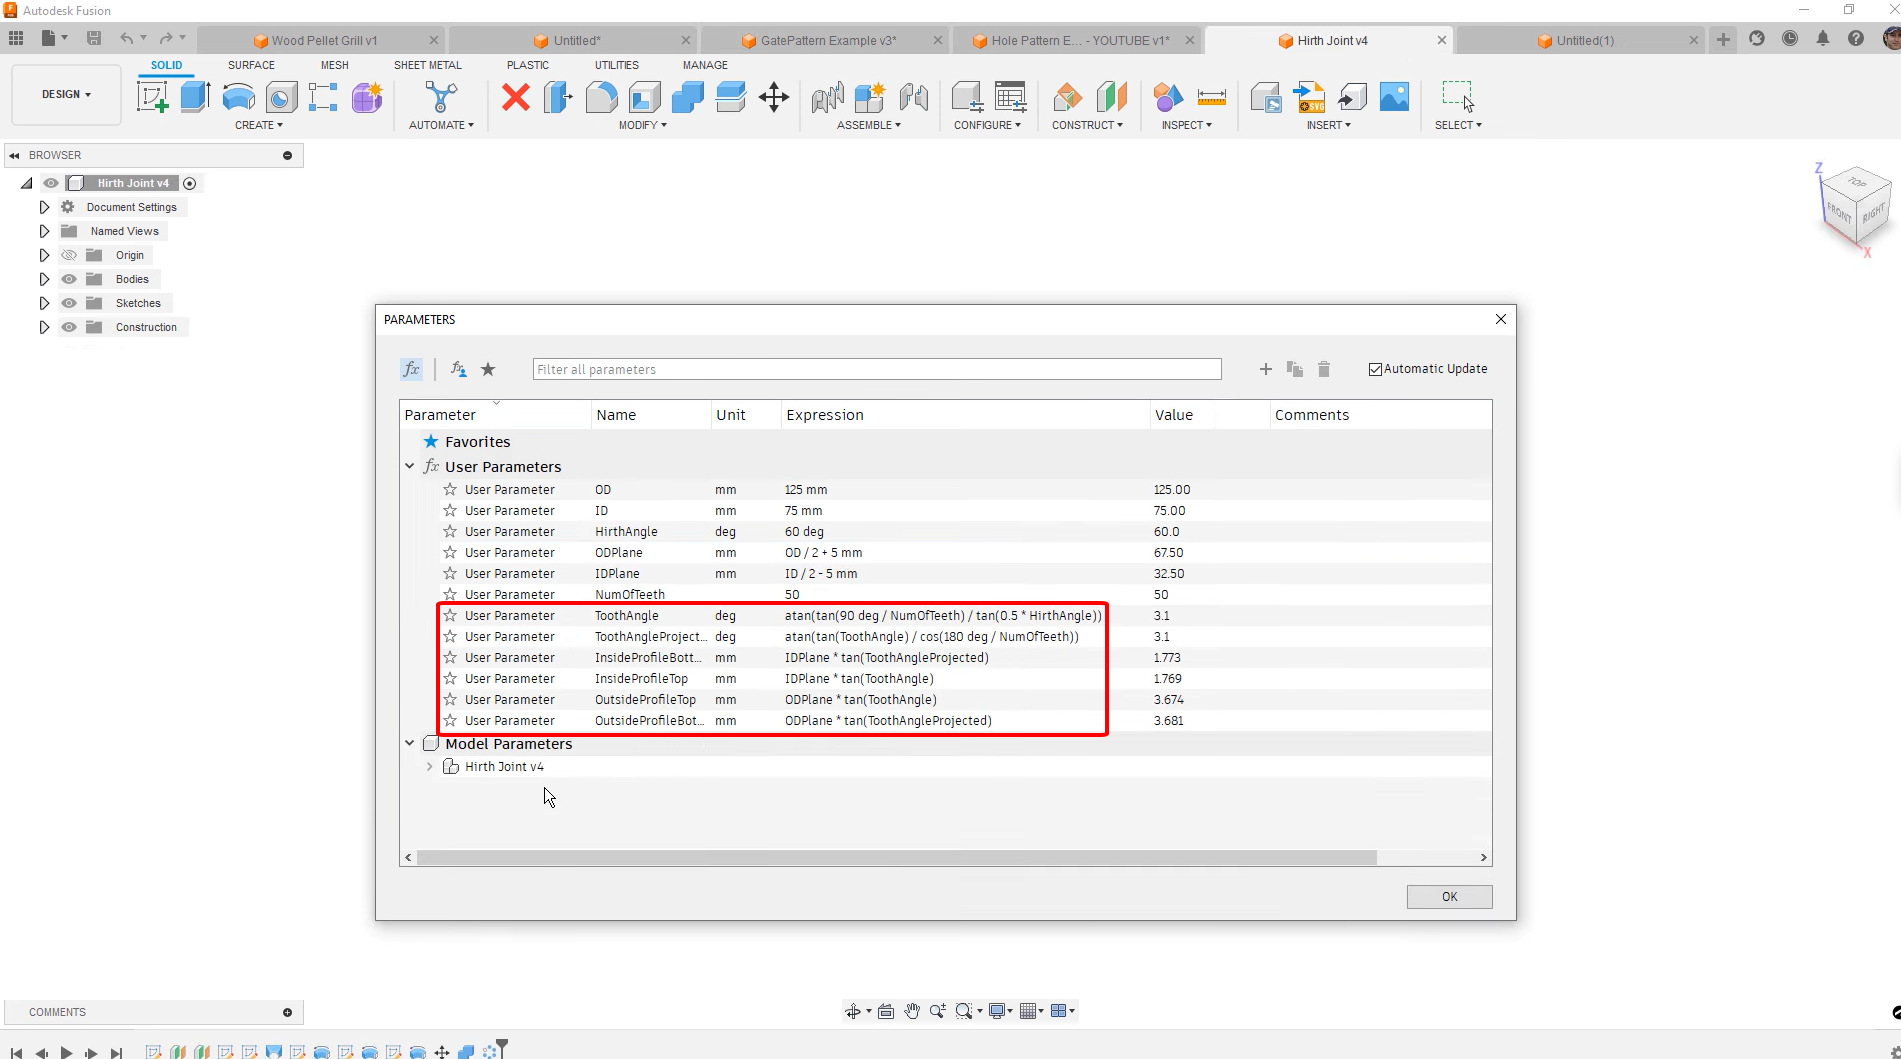Open the Wood Pellet Grill v1 document tab
Viewport: 1901px width, 1059px height.
pos(320,41)
